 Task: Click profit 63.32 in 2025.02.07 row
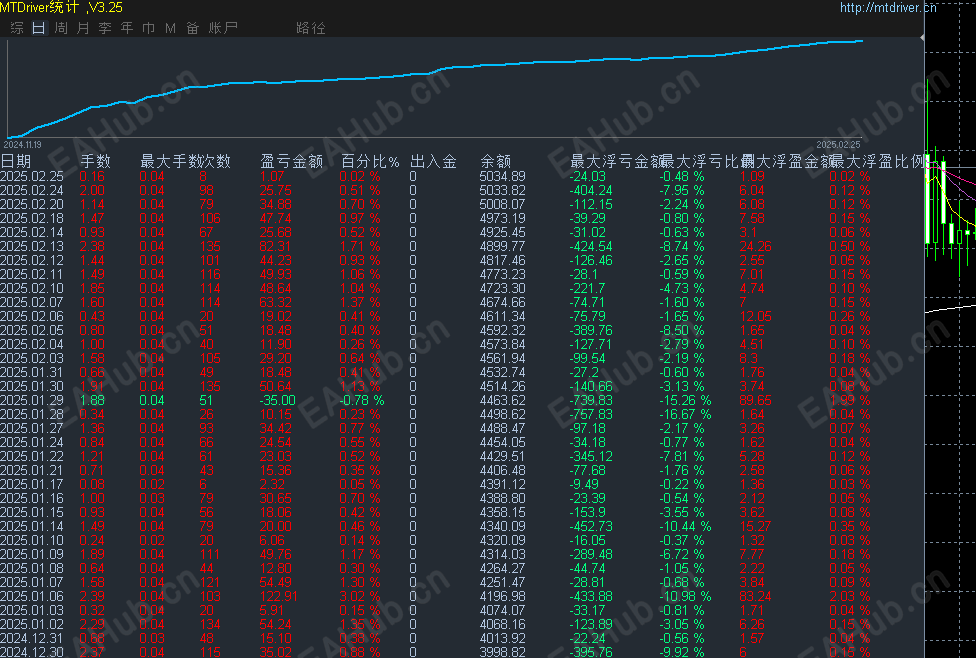point(275,303)
